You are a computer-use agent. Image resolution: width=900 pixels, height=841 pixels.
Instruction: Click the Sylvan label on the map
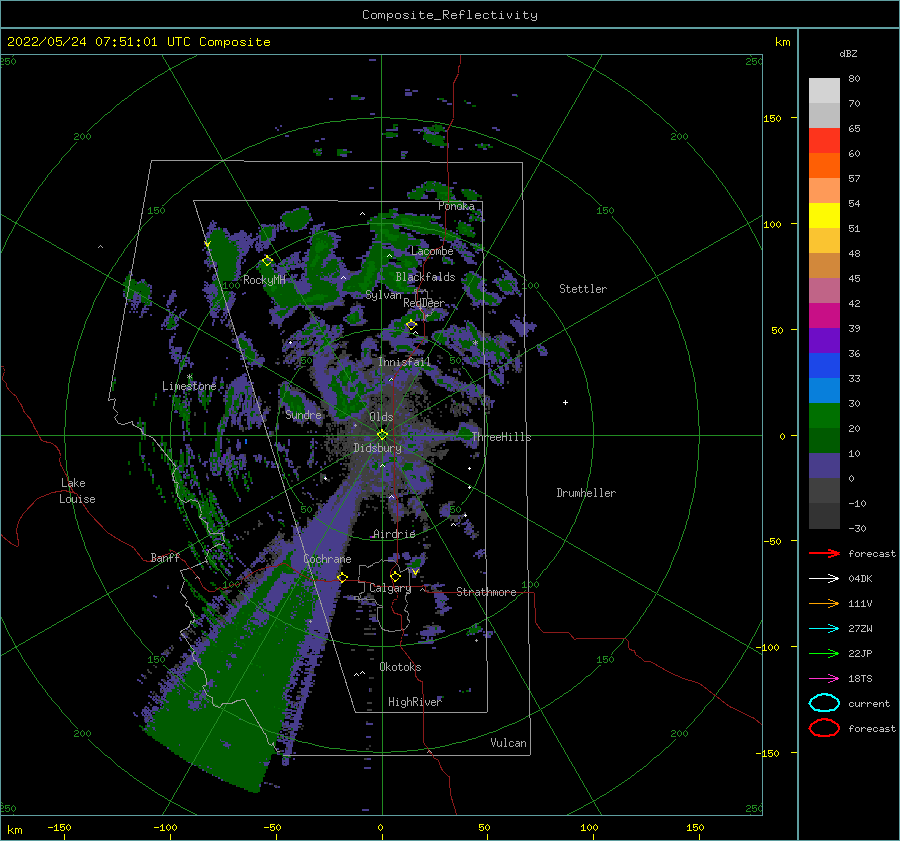pyautogui.click(x=383, y=295)
